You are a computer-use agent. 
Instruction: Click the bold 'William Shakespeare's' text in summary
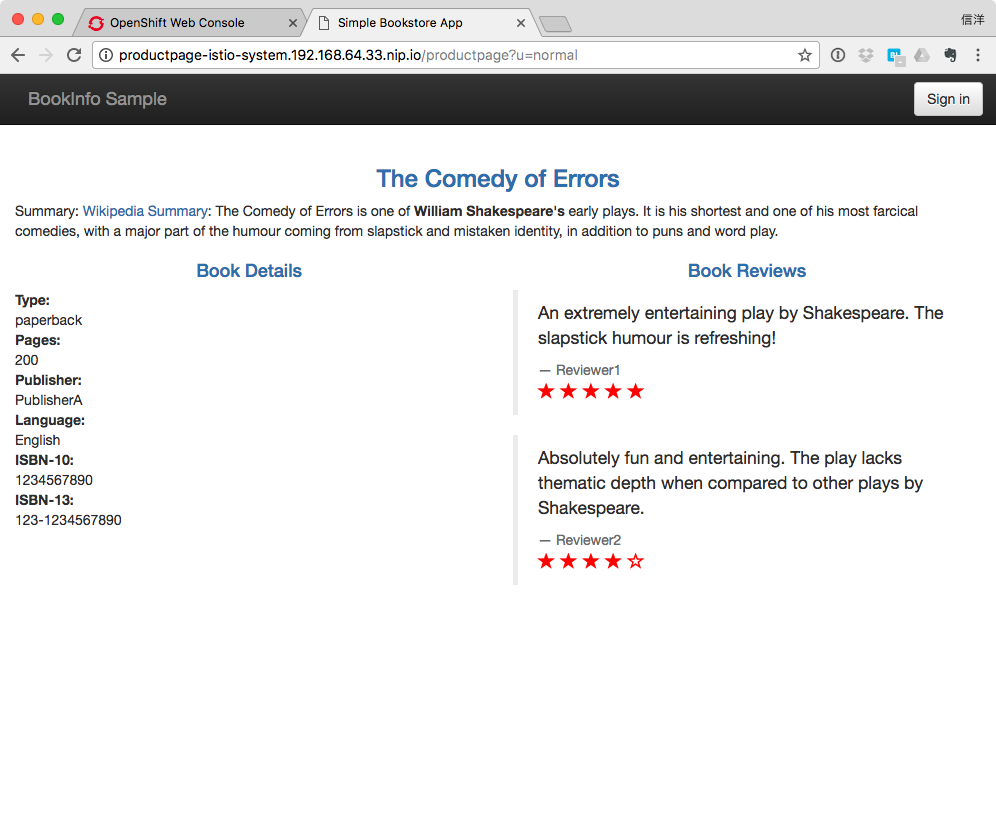pyautogui.click(x=489, y=211)
